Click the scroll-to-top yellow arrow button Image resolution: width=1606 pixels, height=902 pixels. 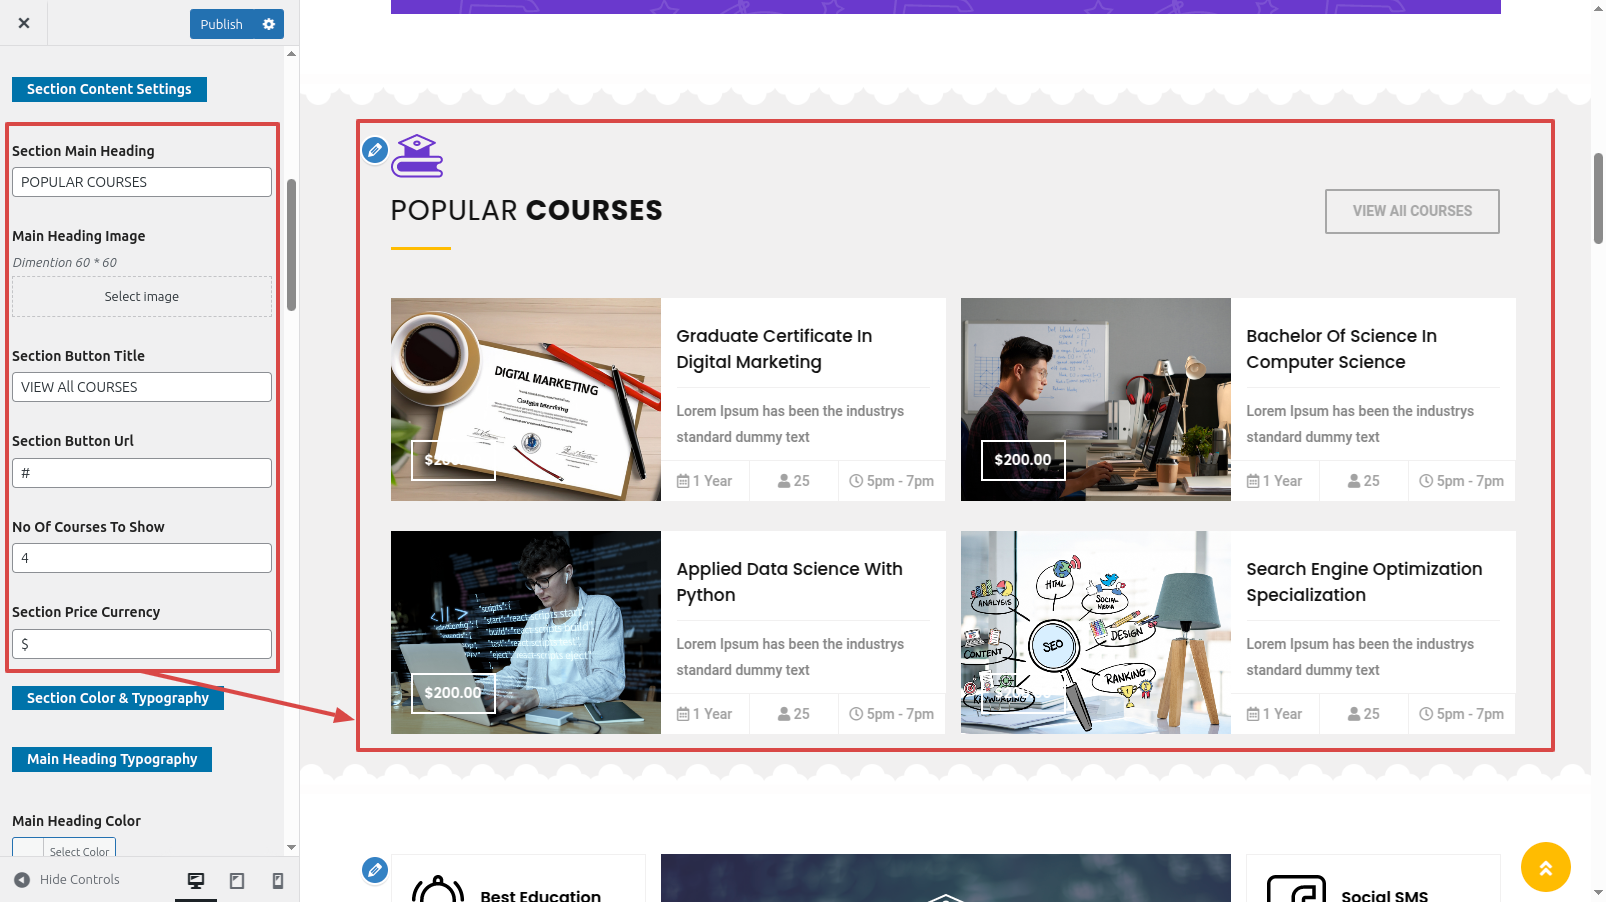tap(1545, 867)
